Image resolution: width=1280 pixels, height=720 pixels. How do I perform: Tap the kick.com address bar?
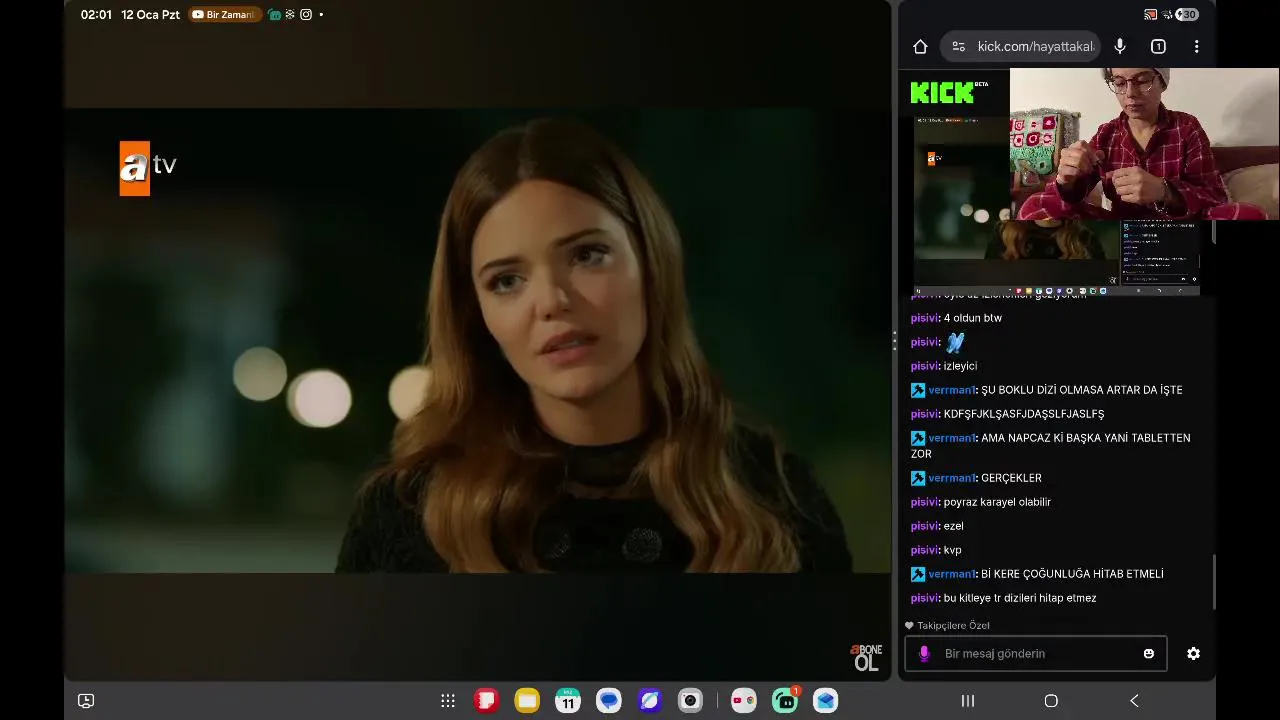[1021, 47]
